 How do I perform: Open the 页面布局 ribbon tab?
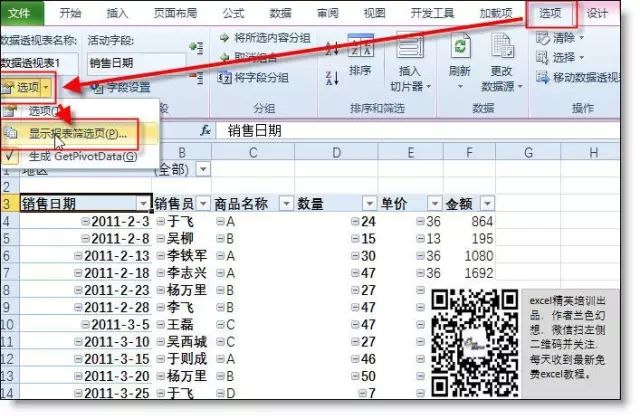176,13
